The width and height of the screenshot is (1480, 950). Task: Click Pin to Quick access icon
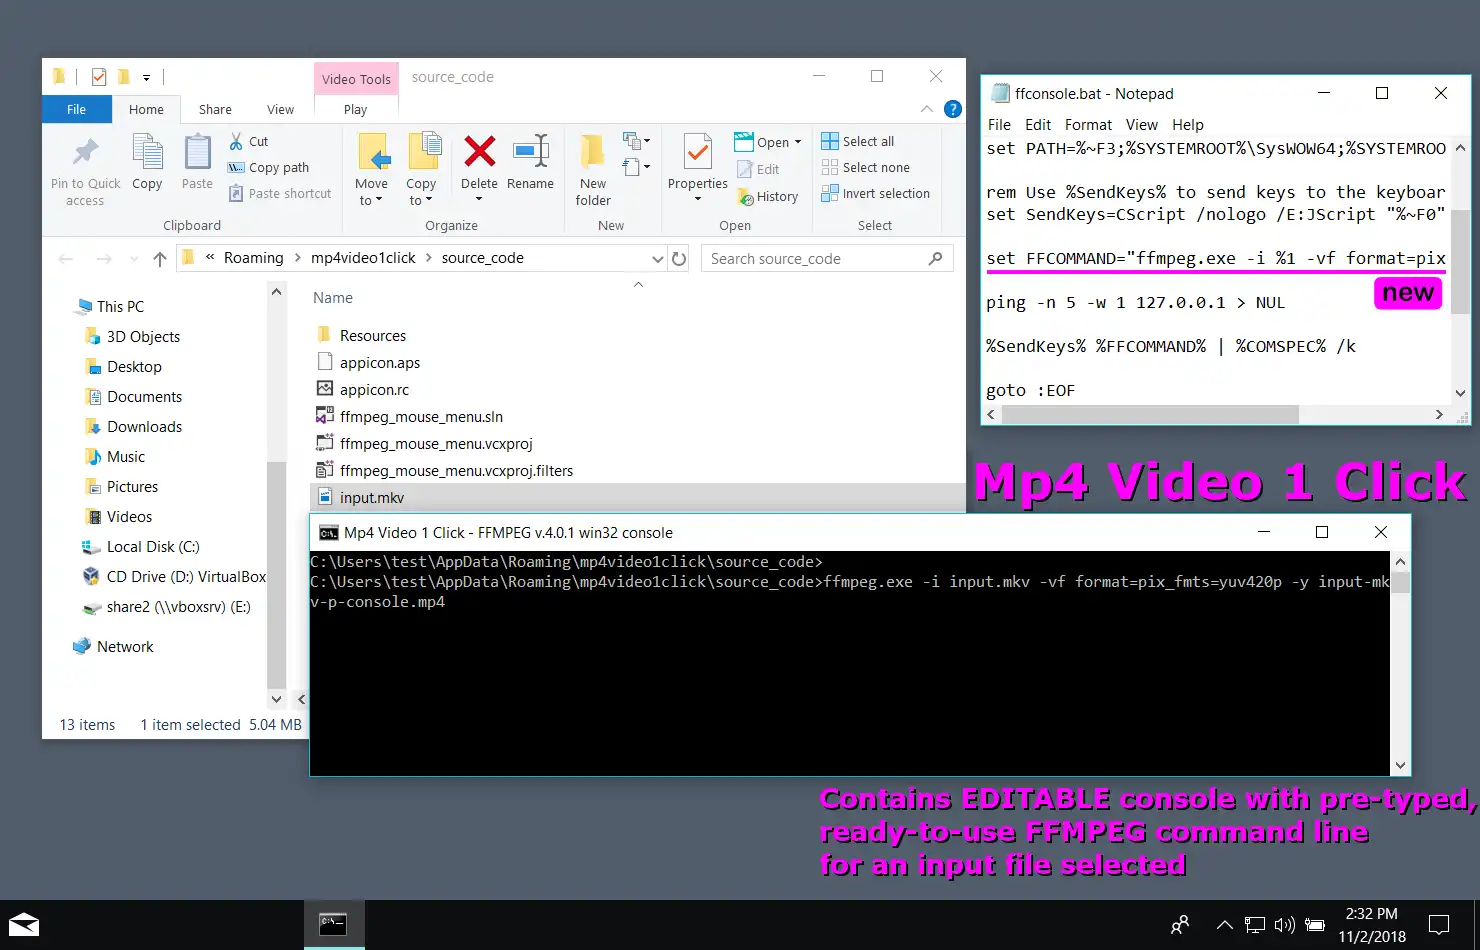point(86,152)
